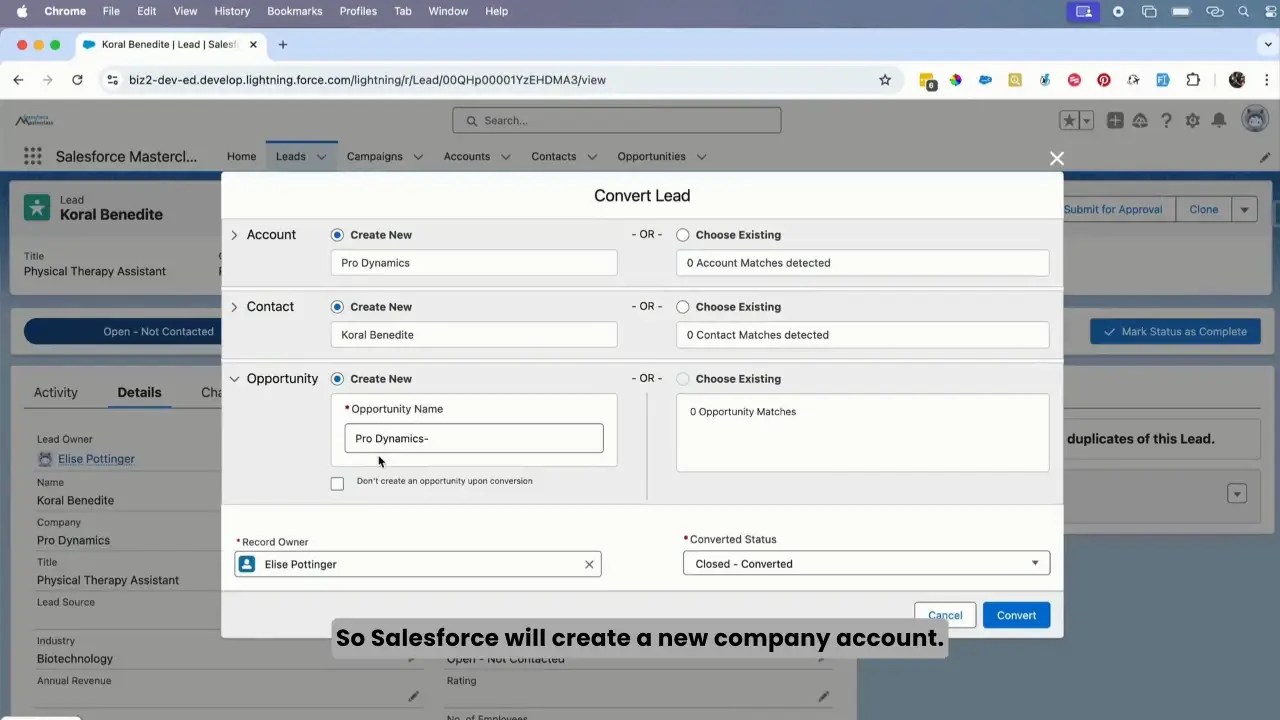Open the Salesforce App Launcher grid icon
The height and width of the screenshot is (720, 1280).
[x=33, y=156]
